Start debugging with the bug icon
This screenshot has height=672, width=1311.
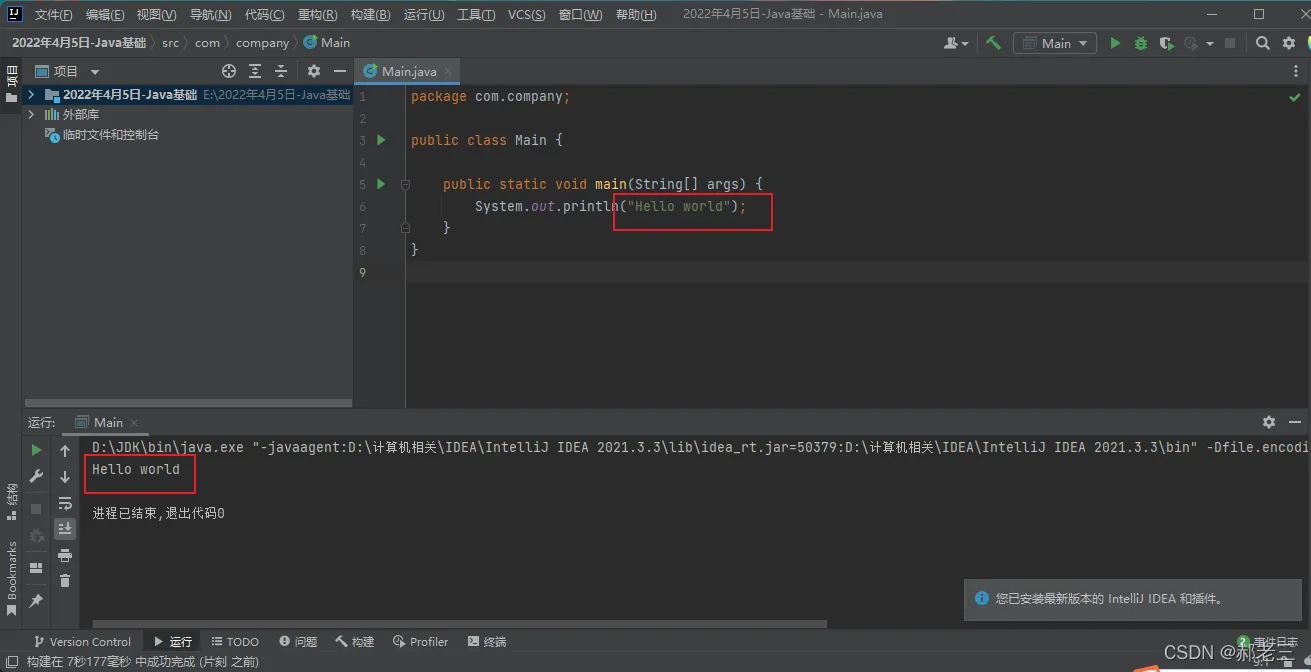tap(1141, 43)
